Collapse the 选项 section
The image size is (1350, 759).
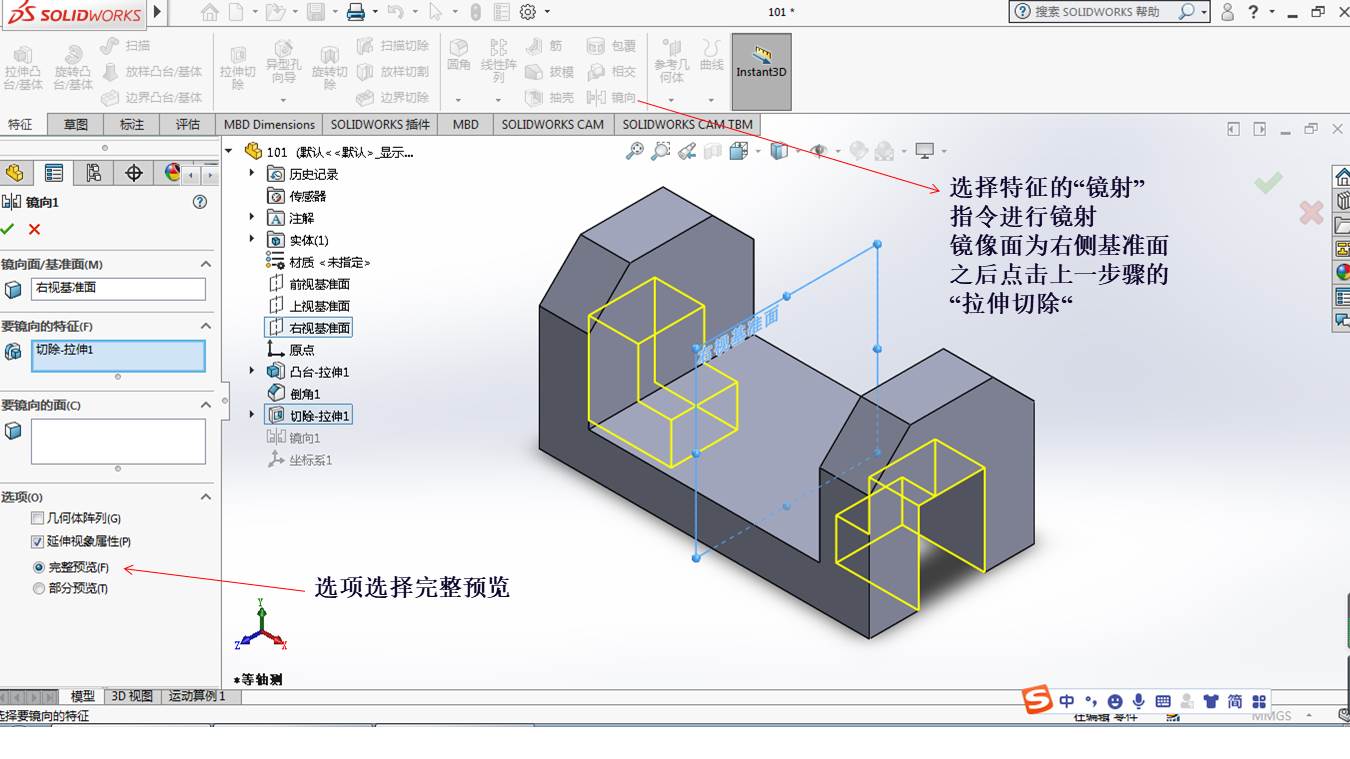(206, 497)
